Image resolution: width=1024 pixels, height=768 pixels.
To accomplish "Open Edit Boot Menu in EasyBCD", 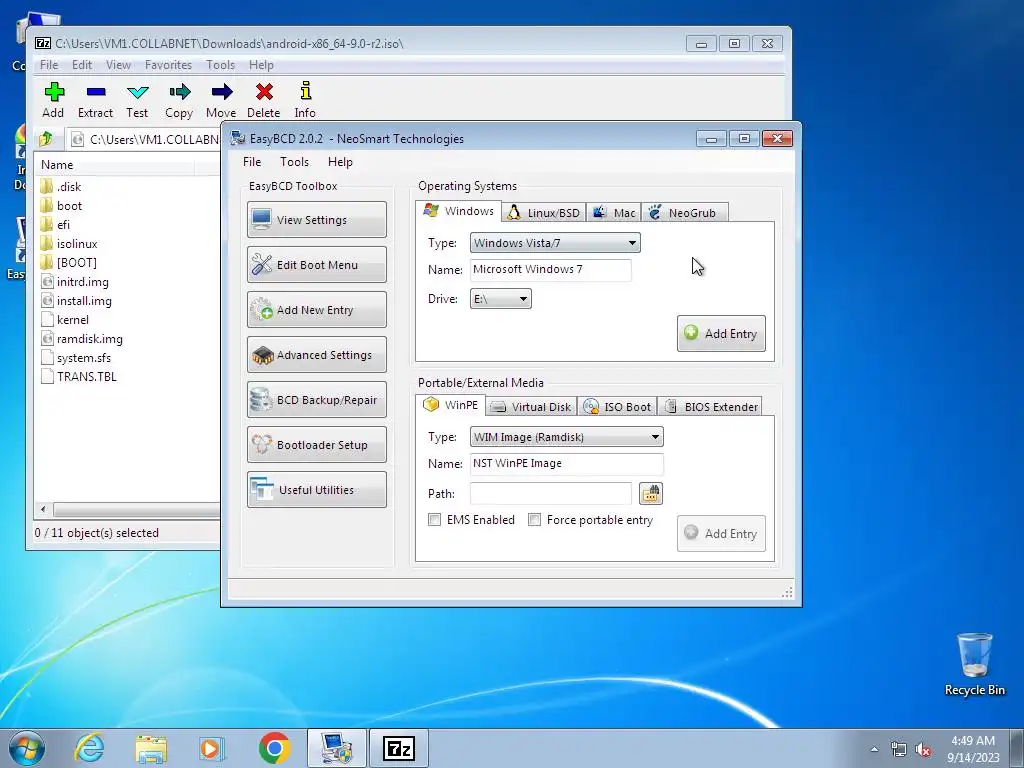I will click(x=317, y=264).
